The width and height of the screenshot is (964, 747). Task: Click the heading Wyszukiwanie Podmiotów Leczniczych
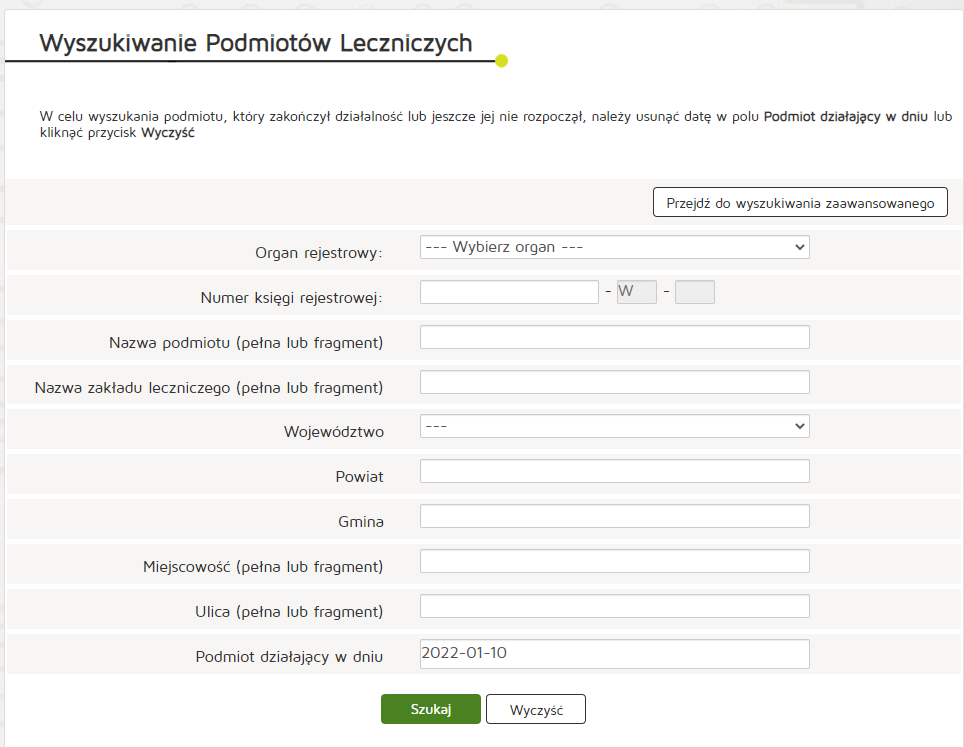click(256, 43)
